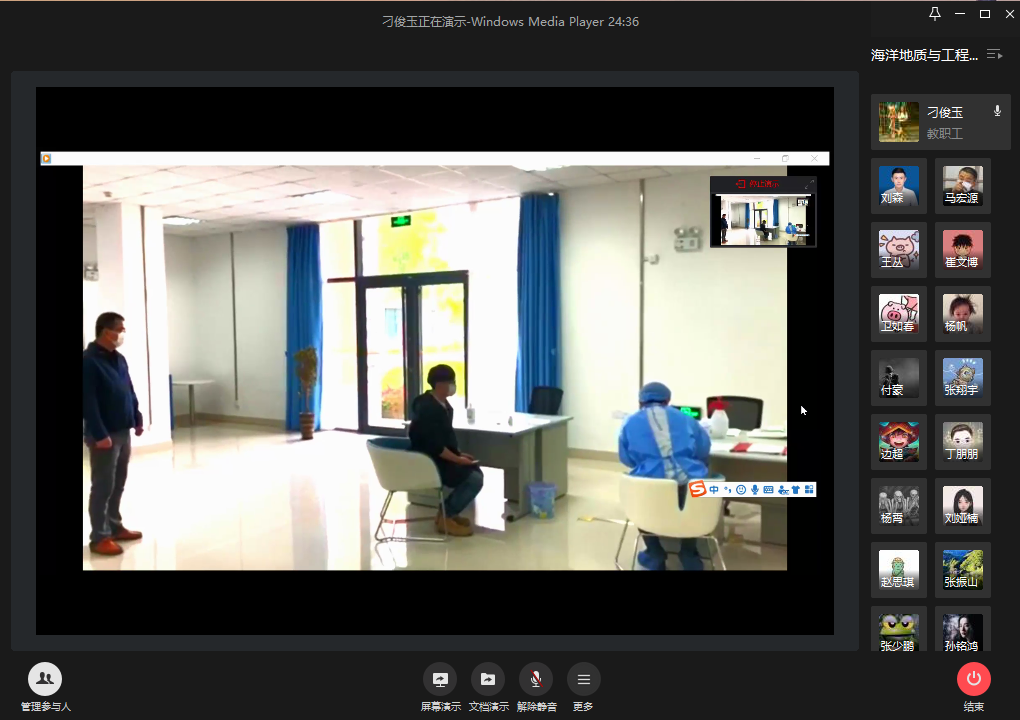The image size is (1020, 720).
Task: Open the 更多 (more) menu
Action: tap(584, 679)
